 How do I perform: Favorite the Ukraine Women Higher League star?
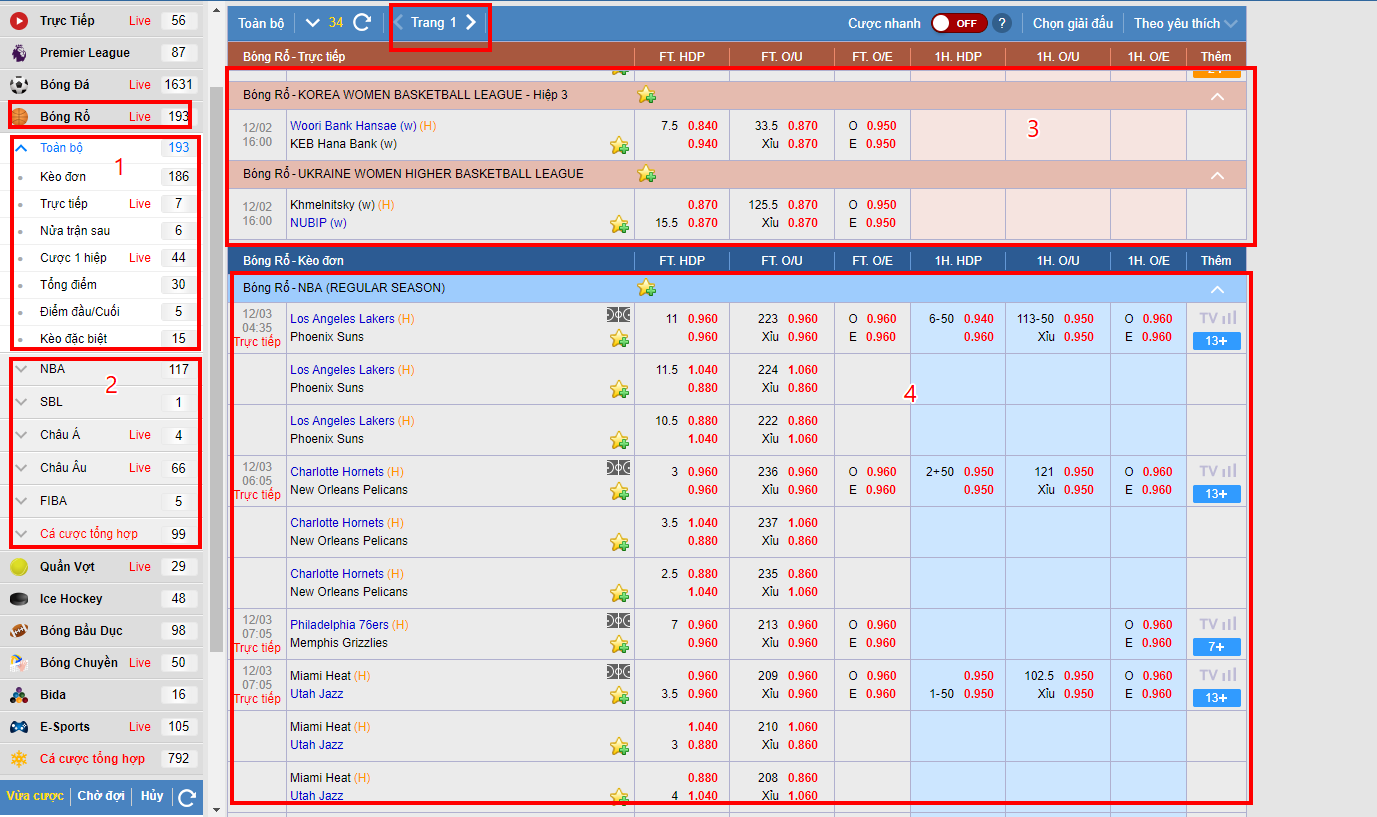[647, 174]
